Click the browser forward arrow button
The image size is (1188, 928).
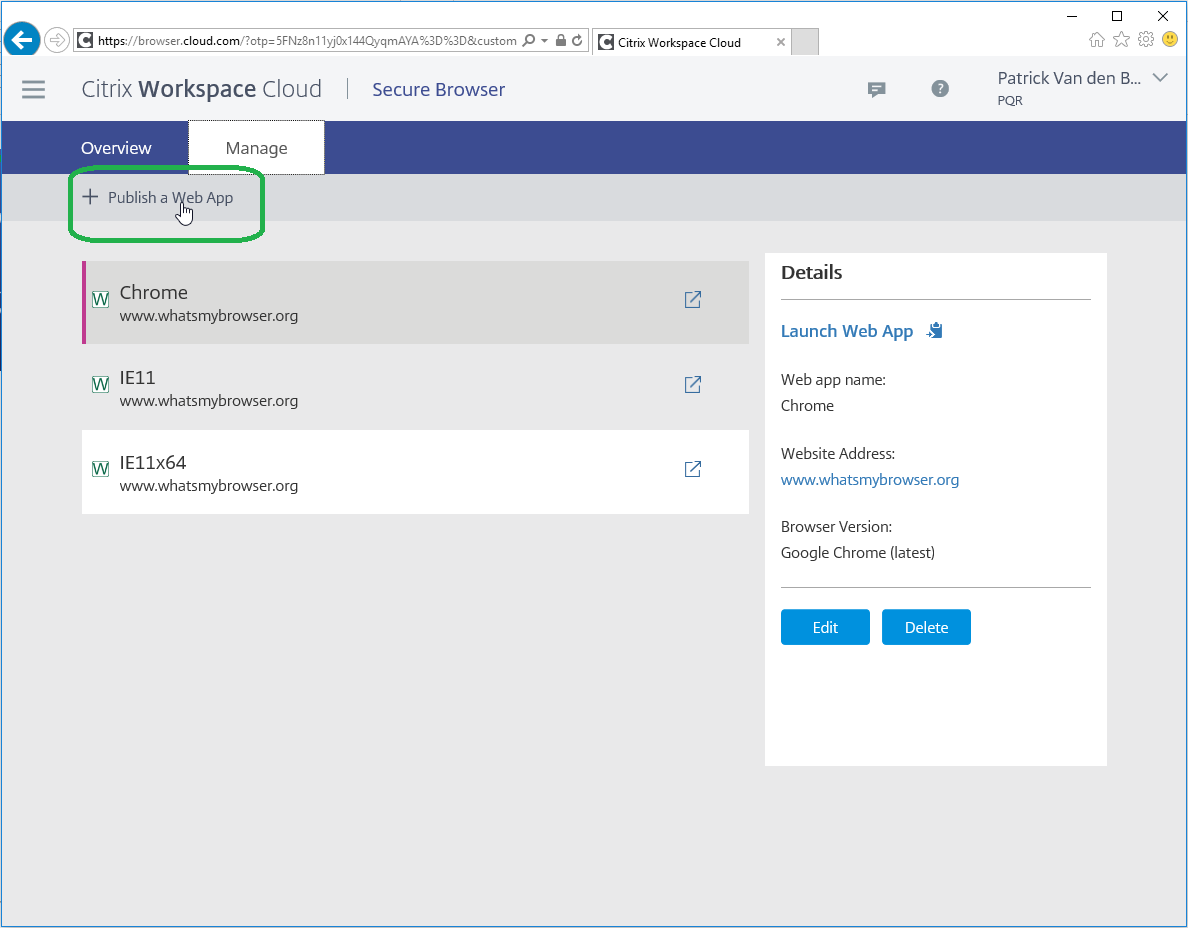tap(56, 40)
